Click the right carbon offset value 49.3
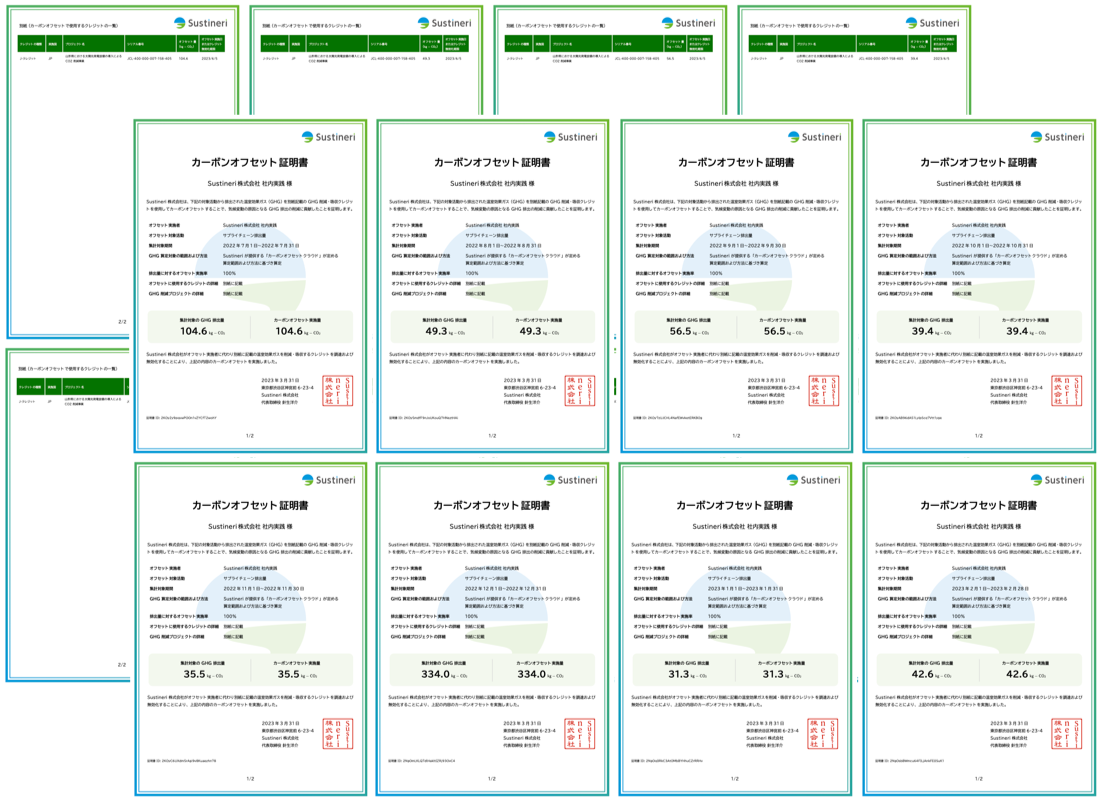This screenshot has height=800, width=1100. tap(530, 331)
